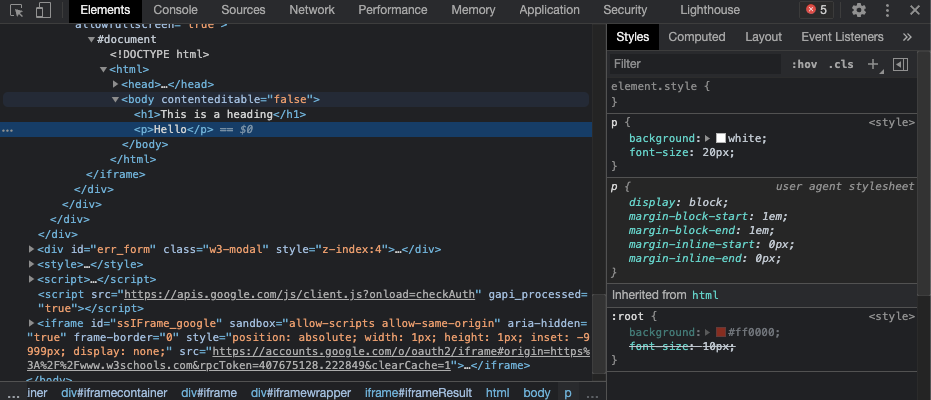Switch to the Sources tab
The image size is (931, 400).
(243, 10)
